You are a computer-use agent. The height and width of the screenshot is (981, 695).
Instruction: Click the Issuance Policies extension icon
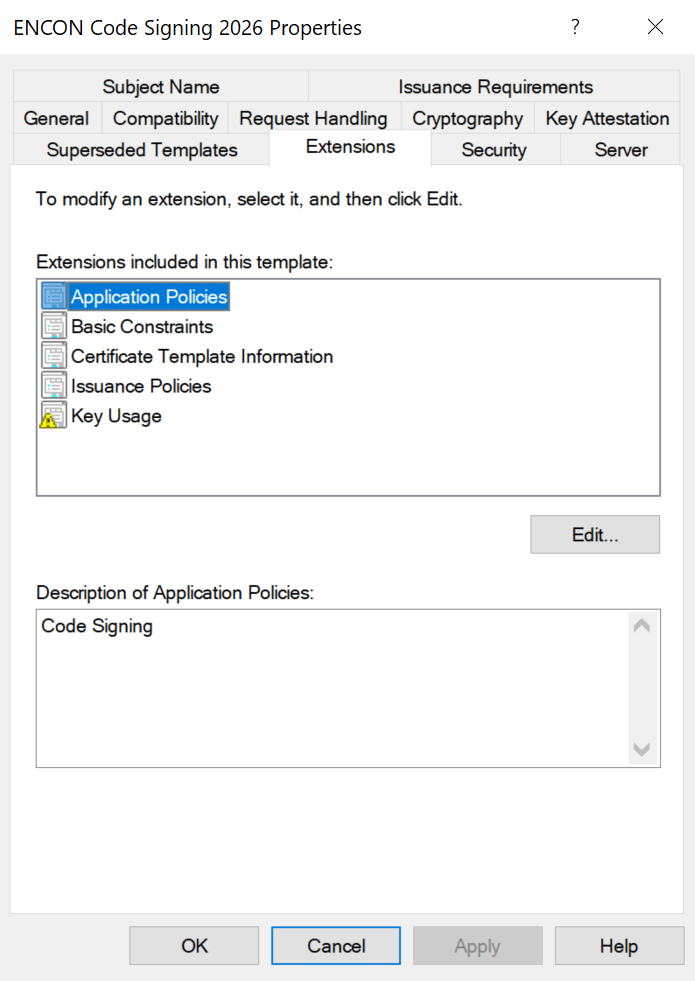[x=54, y=386]
